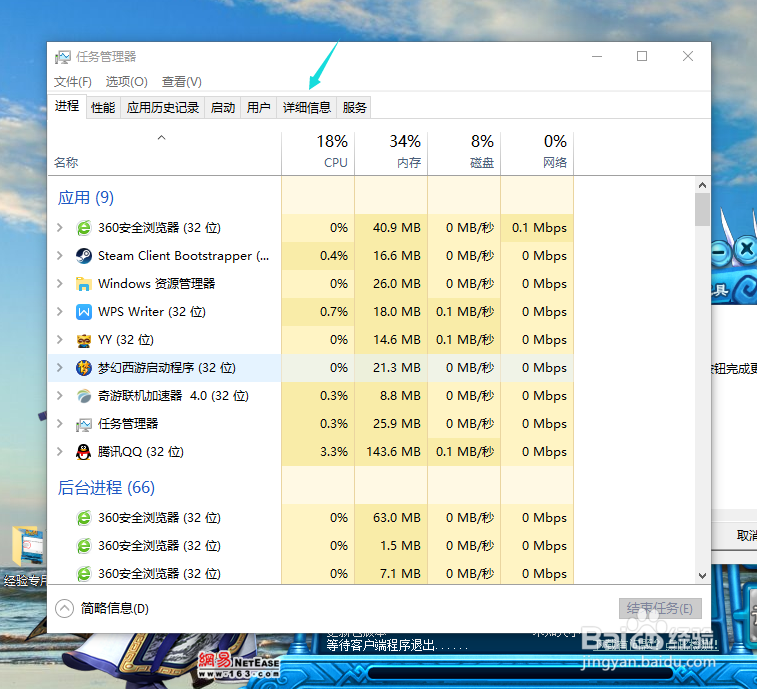The width and height of the screenshot is (757, 689).
Task: Switch to the 服务 tab
Action: pos(354,107)
